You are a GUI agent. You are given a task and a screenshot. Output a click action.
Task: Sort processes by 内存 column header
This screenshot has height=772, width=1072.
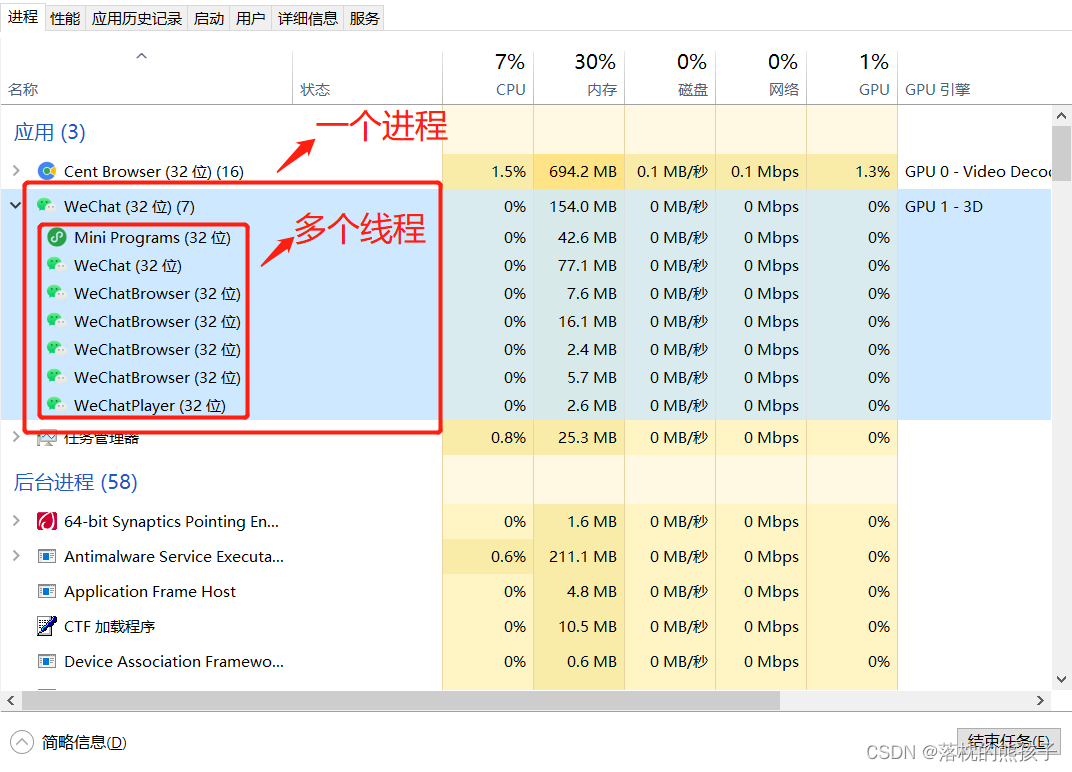[578, 77]
